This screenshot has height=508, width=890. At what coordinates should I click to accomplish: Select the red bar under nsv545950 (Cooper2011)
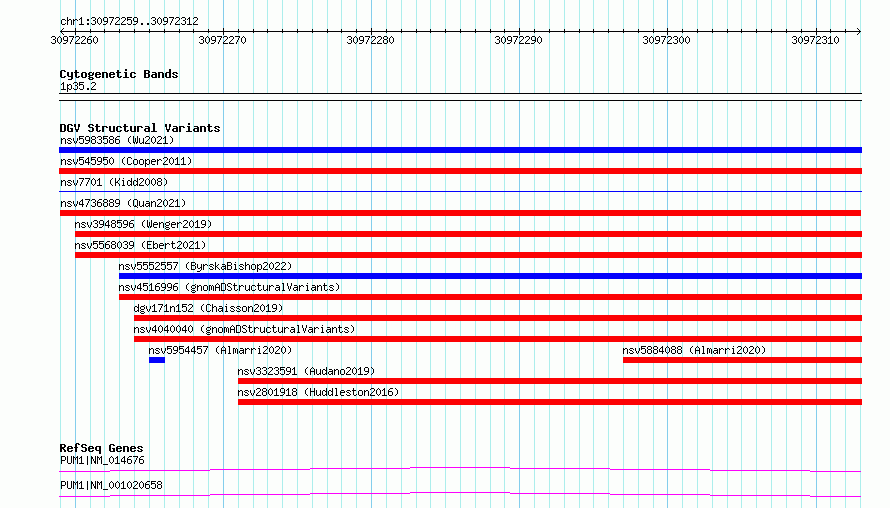460,171
